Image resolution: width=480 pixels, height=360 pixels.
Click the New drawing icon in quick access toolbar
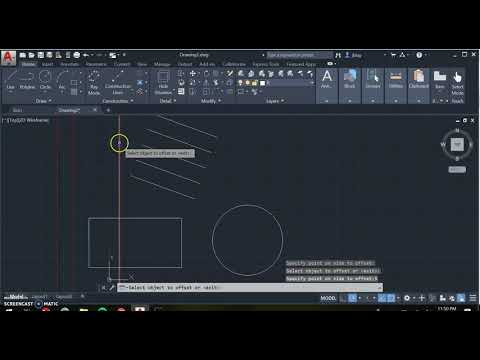pyautogui.click(x=23, y=55)
